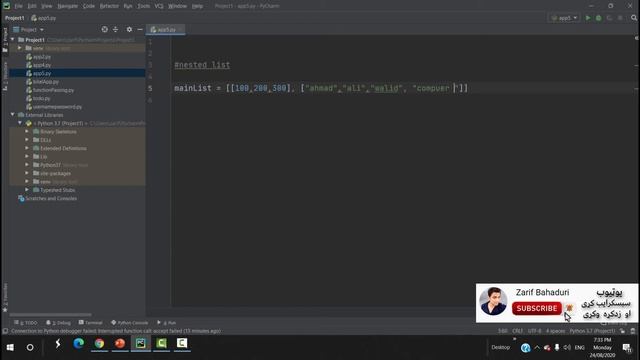The width and height of the screenshot is (640, 360).
Task: Start debugging with the green bug icon
Action: (598, 18)
